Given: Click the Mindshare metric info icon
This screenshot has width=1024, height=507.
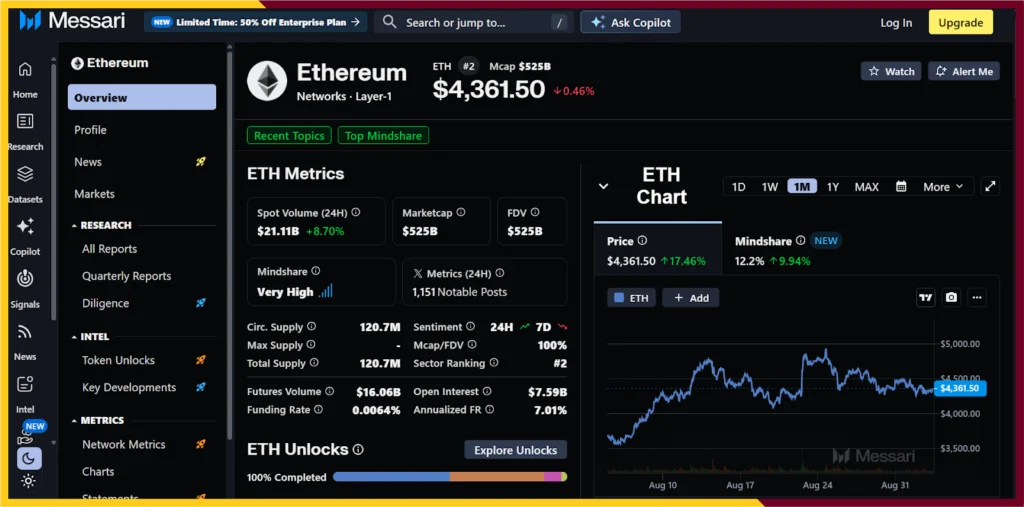Looking at the screenshot, I should [x=316, y=270].
